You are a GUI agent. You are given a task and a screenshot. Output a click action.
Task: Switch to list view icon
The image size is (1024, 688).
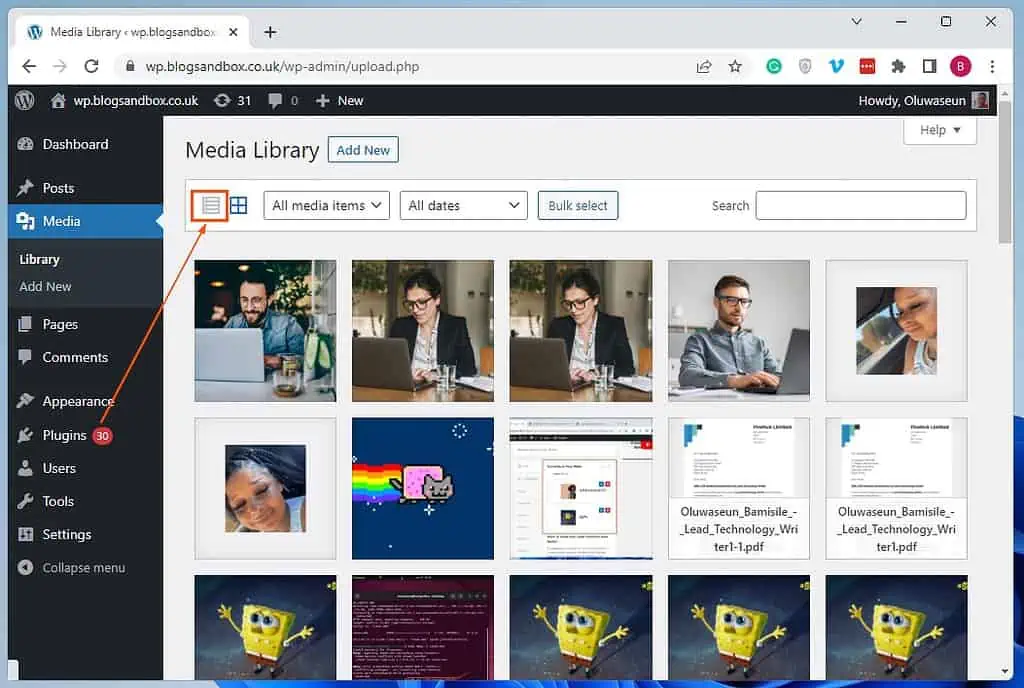[210, 206]
